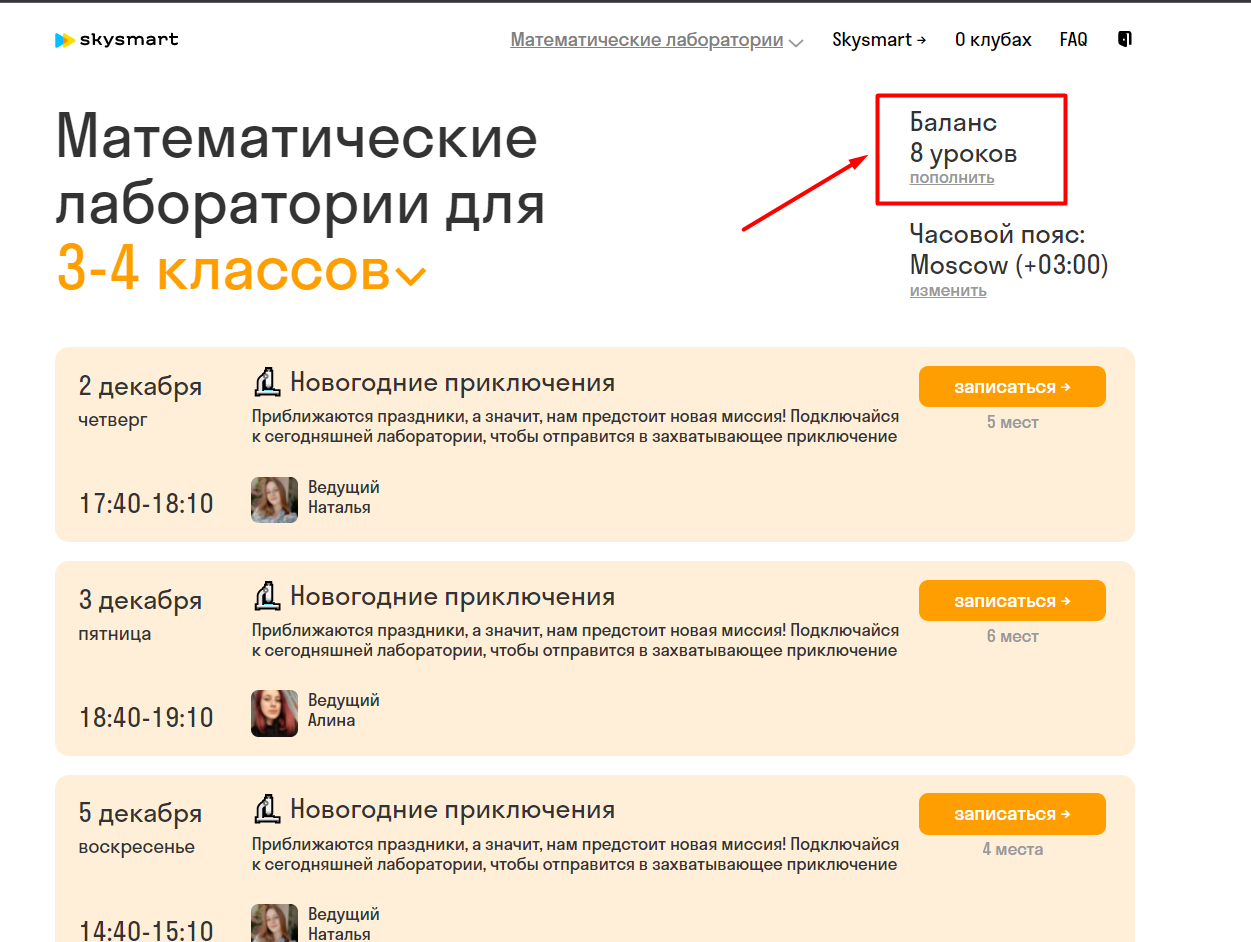1251x942 pixels.
Task: Click Наталья's avatar in 2 декабря card
Action: click(x=274, y=500)
